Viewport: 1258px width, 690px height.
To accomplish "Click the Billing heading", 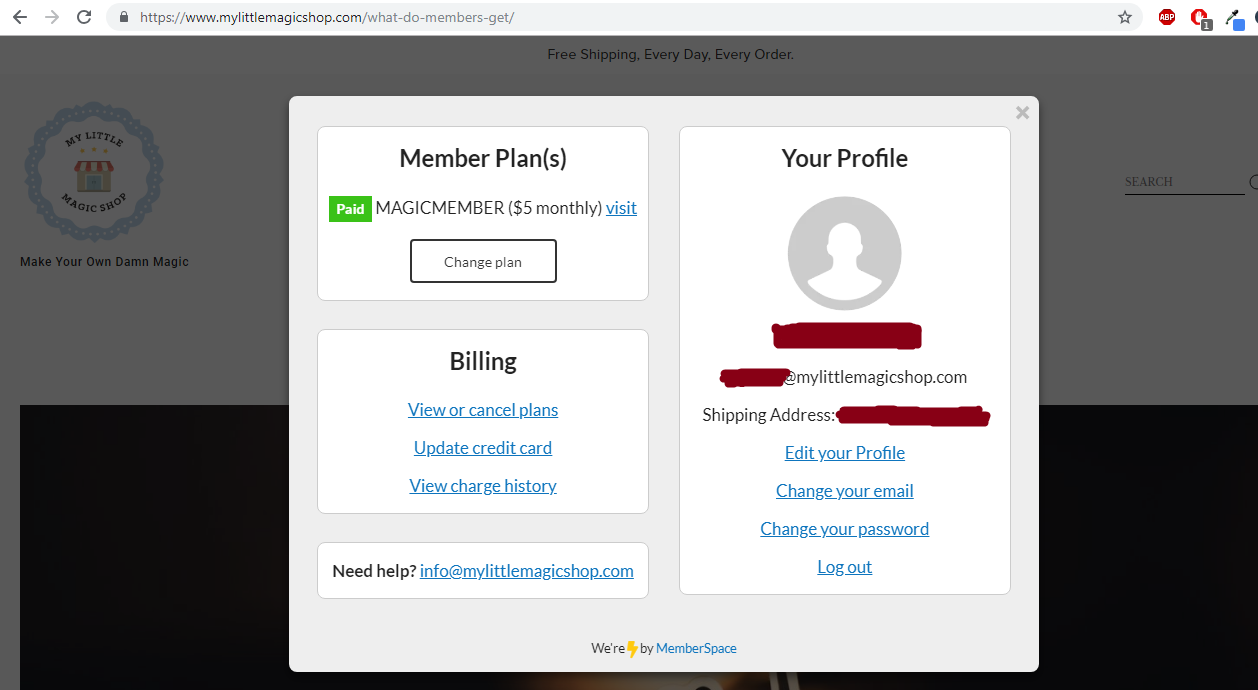I will pos(483,361).
